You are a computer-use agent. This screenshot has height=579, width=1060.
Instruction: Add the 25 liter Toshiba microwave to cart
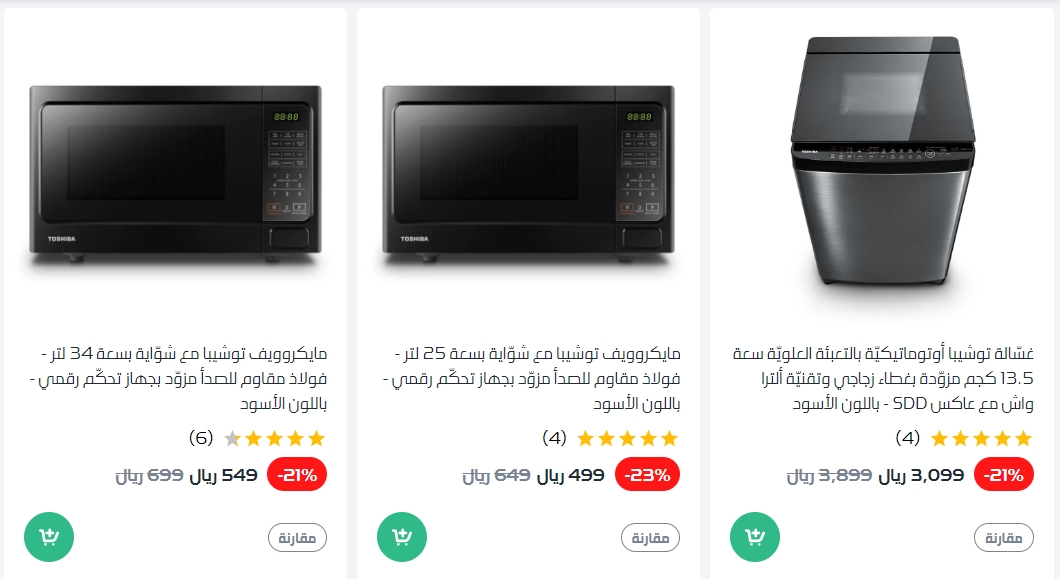(402, 537)
